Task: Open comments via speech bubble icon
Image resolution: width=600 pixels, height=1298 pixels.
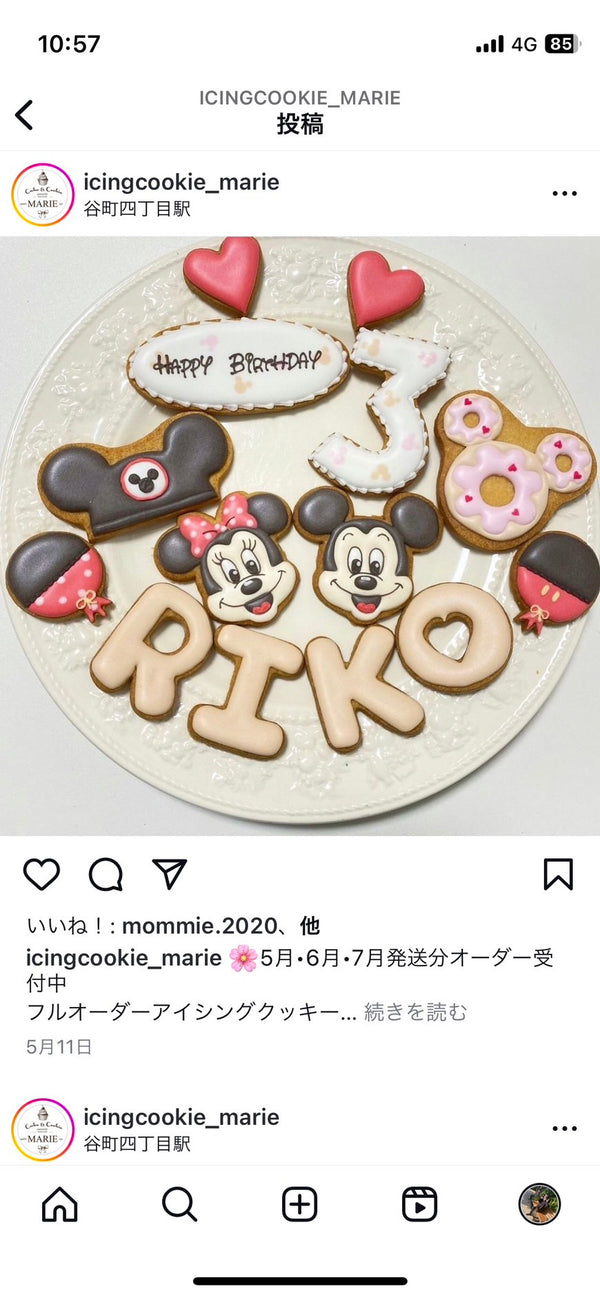Action: tap(106, 874)
